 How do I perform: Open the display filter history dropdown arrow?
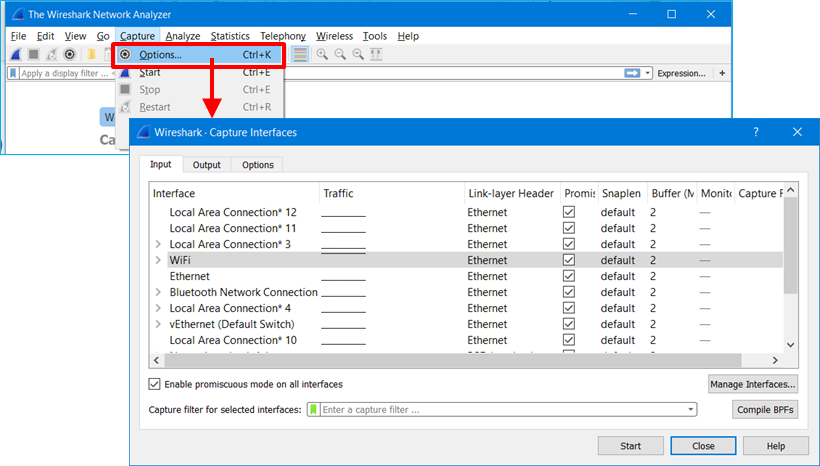point(647,73)
